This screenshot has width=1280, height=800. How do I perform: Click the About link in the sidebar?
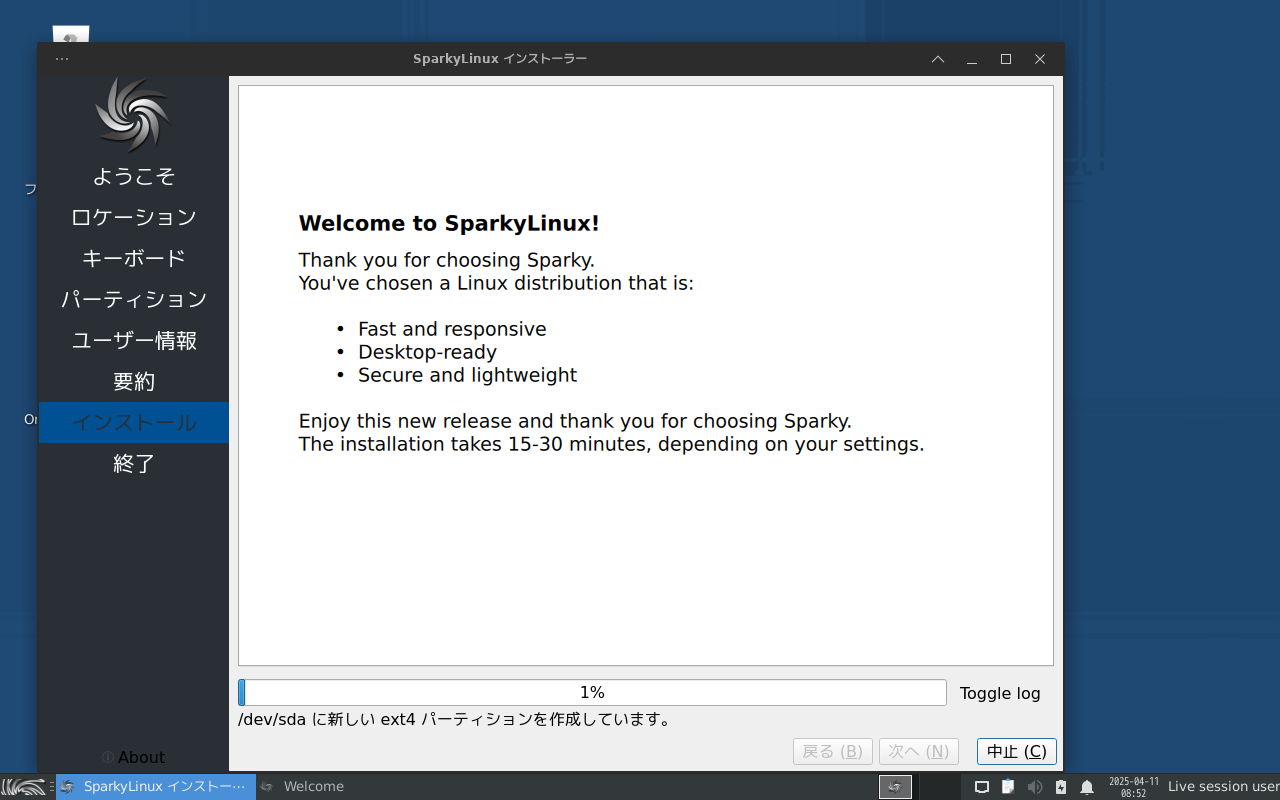tap(134, 757)
